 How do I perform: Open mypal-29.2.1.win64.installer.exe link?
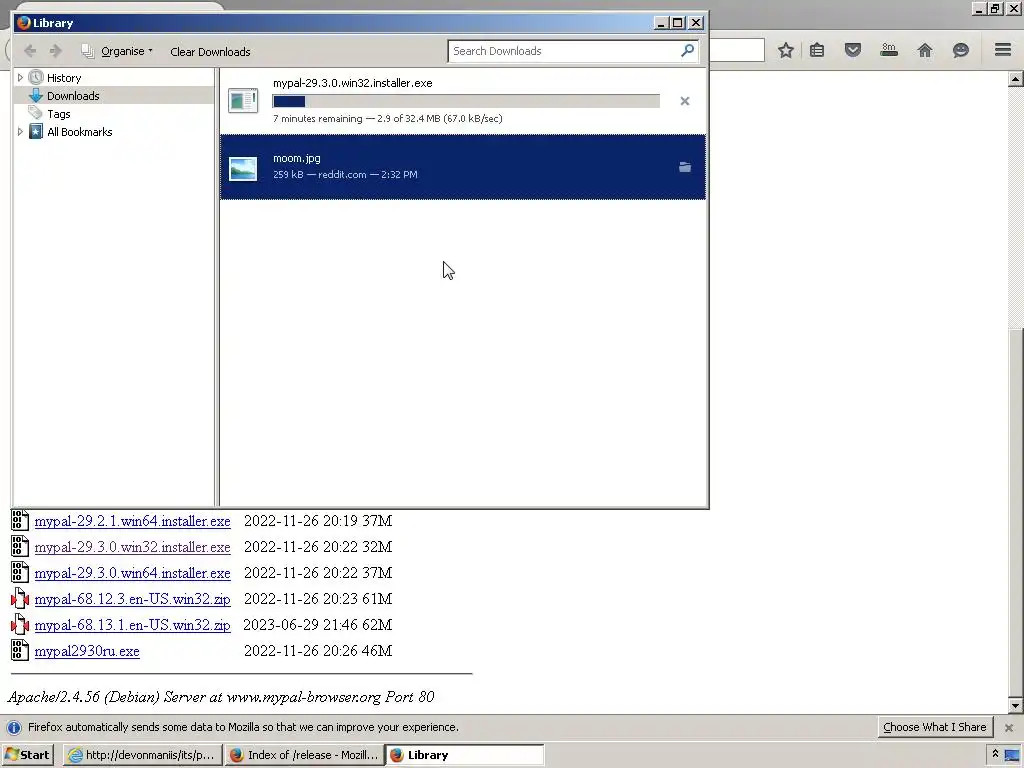(x=133, y=521)
